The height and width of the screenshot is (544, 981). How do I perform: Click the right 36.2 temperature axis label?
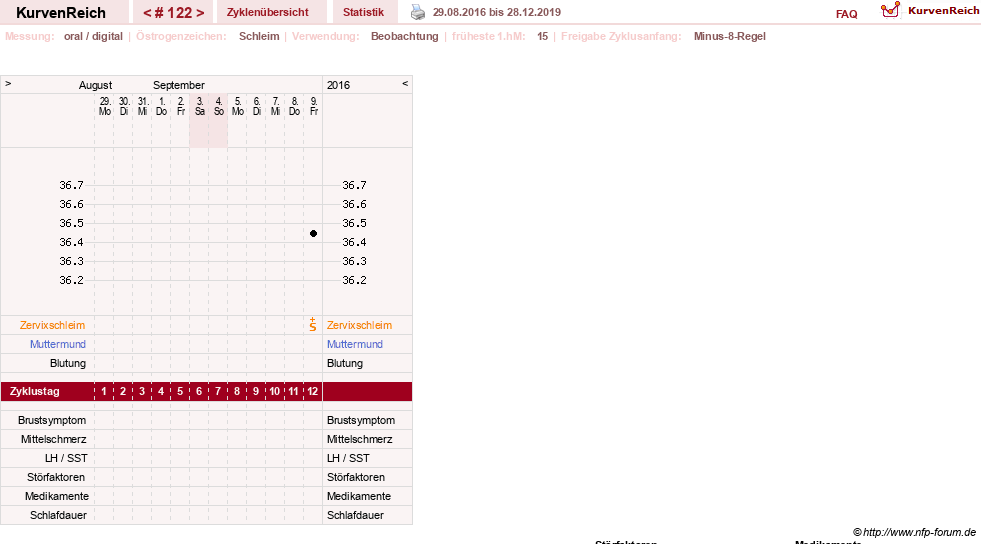(x=354, y=280)
